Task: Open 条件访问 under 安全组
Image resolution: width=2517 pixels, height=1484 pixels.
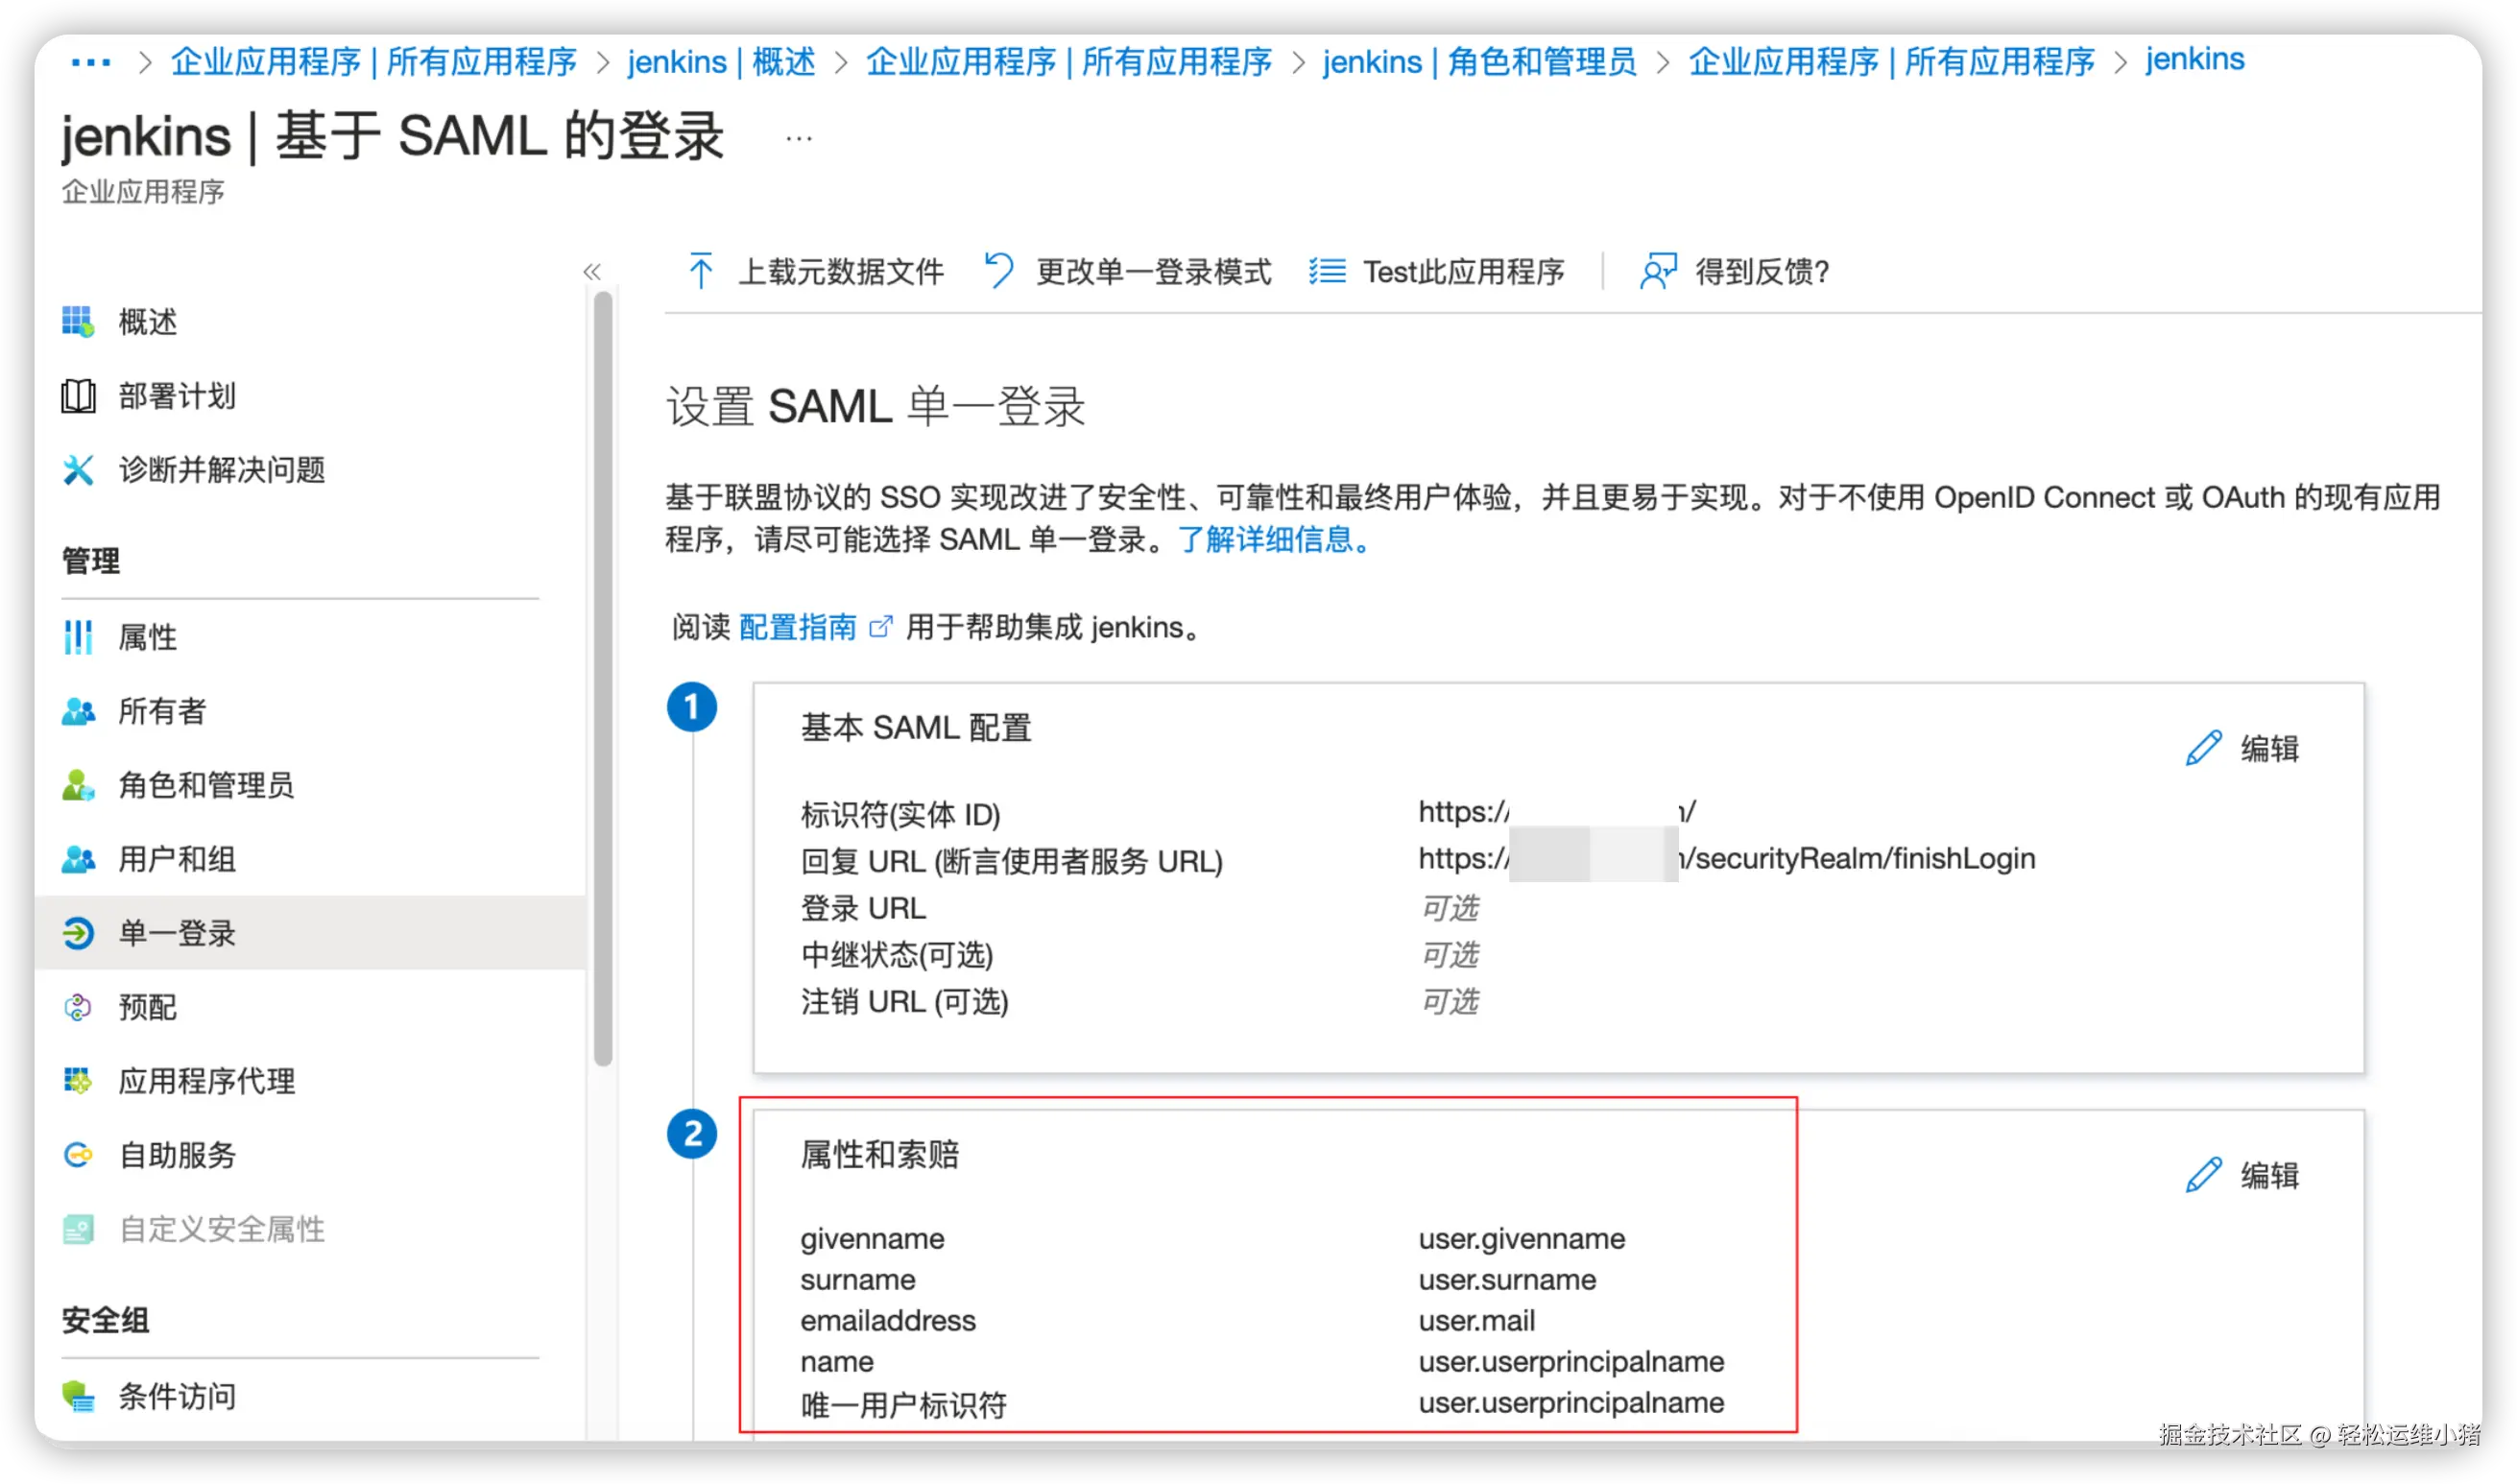Action: pos(177,1396)
